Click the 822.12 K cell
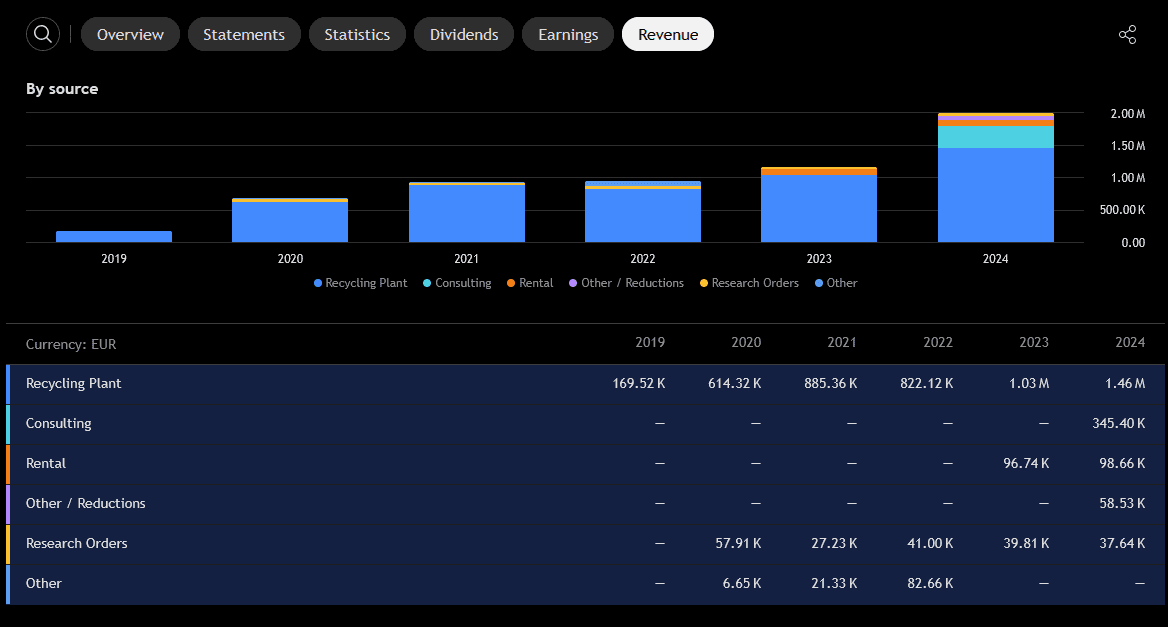1168x627 pixels. click(927, 383)
